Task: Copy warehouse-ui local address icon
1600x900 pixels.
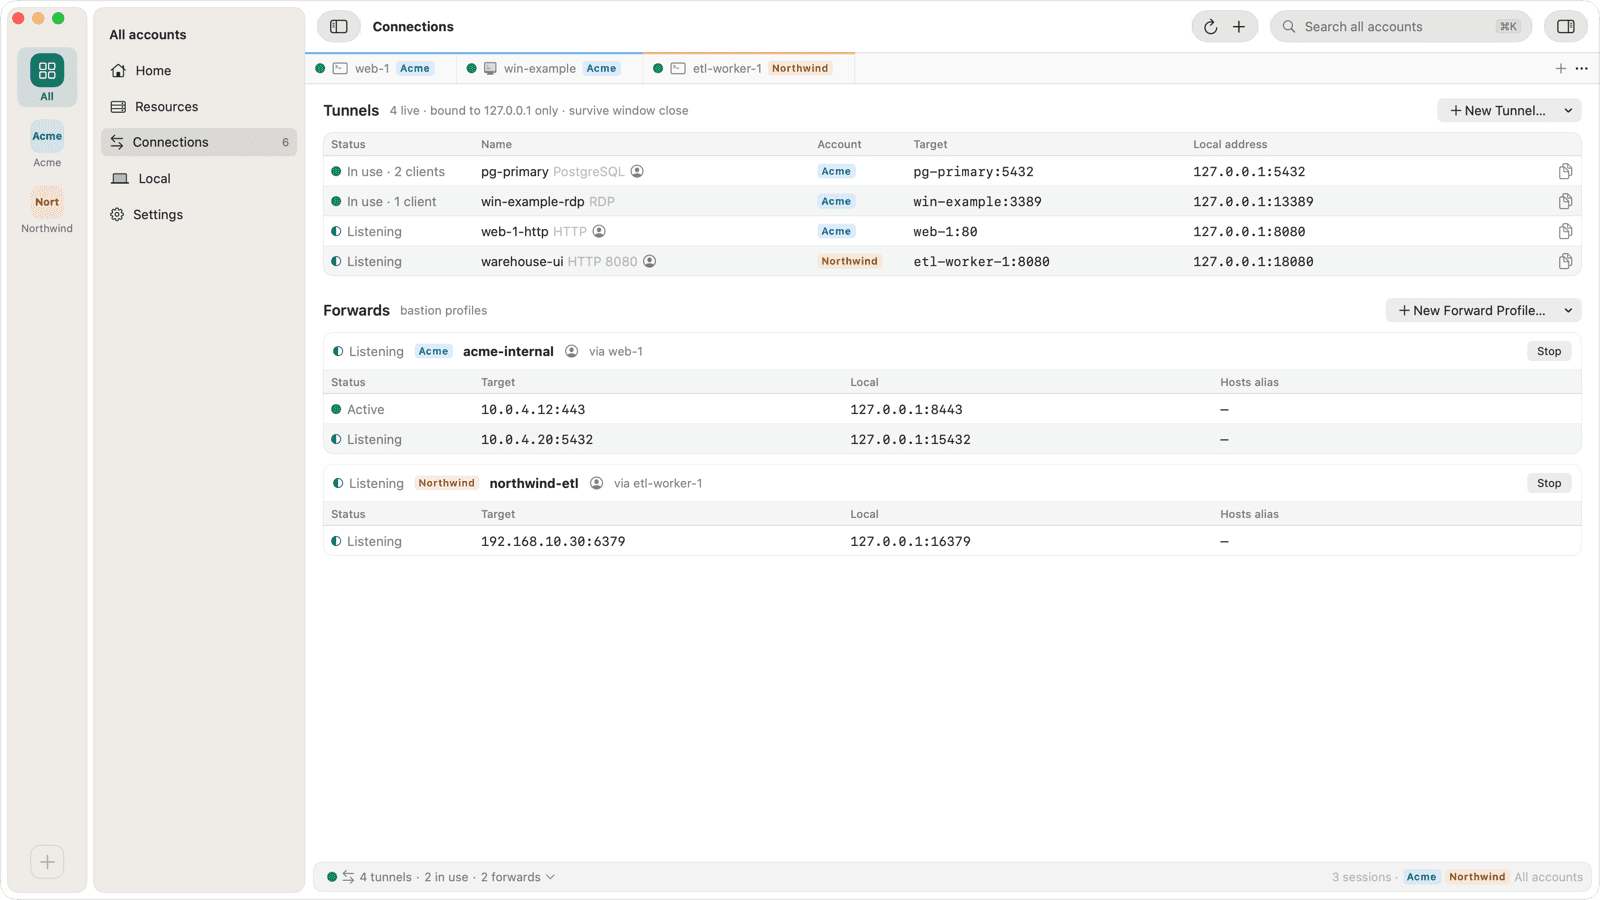Action: coord(1565,262)
